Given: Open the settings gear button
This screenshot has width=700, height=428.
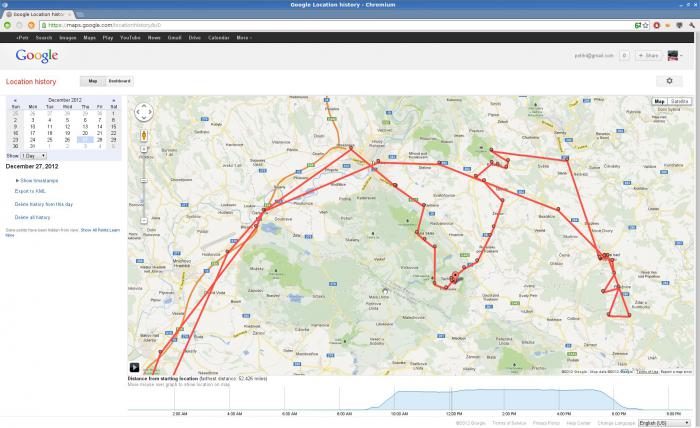Looking at the screenshot, I should point(669,81).
